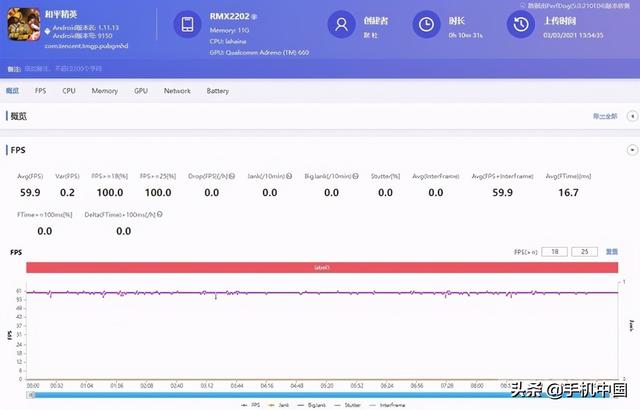This screenshot has height=410, width=640.
Task: Open the GPU tab
Action: pos(141,91)
